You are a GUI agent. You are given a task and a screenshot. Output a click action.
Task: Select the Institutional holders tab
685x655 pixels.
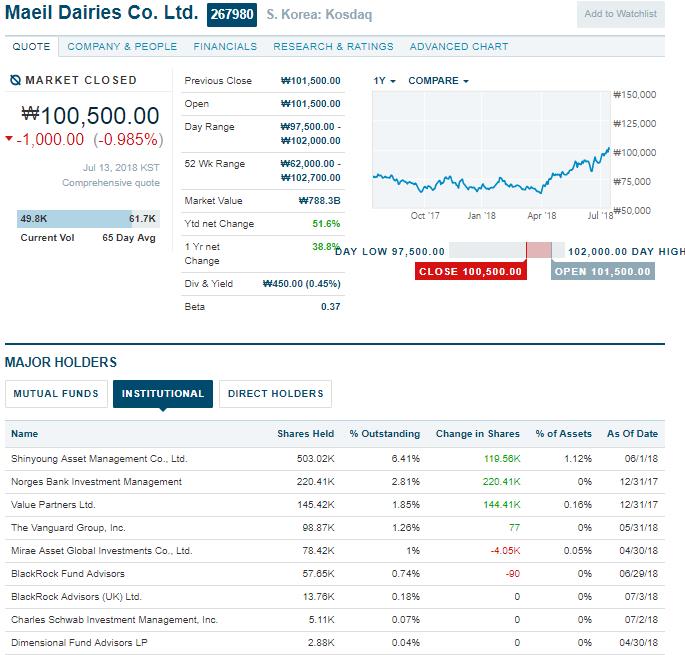(x=163, y=394)
